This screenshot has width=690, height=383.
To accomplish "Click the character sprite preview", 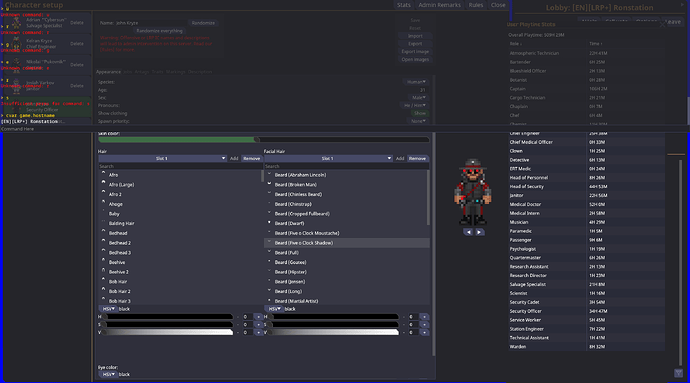I will point(473,192).
